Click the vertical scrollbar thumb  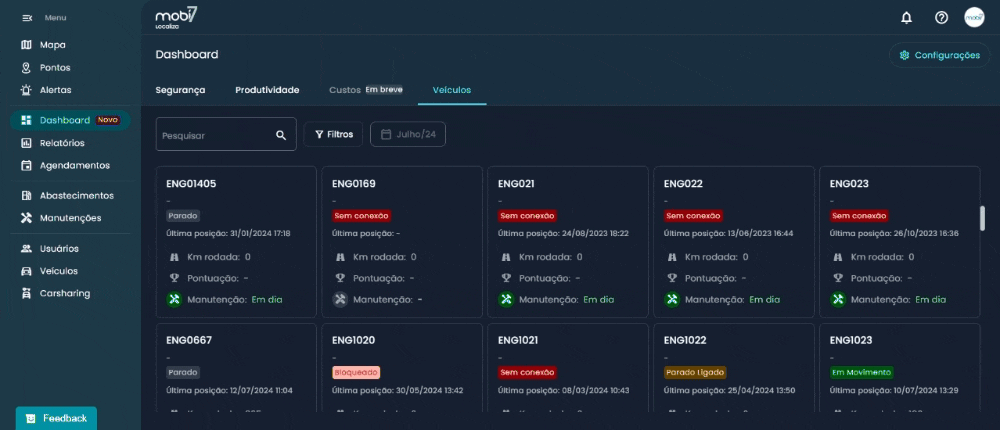coord(982,217)
